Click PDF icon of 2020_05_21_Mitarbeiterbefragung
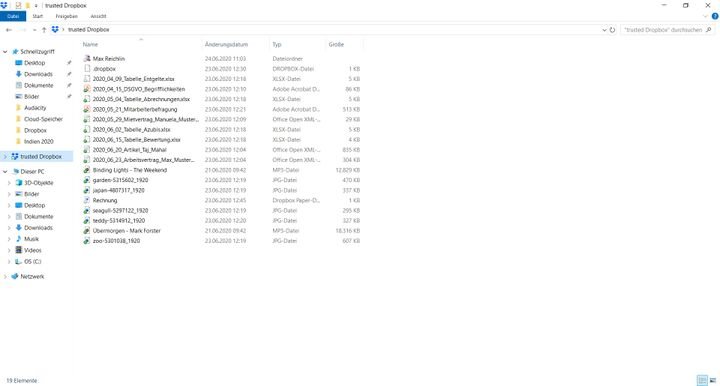Image resolution: width=720 pixels, height=386 pixels. pyautogui.click(x=87, y=109)
